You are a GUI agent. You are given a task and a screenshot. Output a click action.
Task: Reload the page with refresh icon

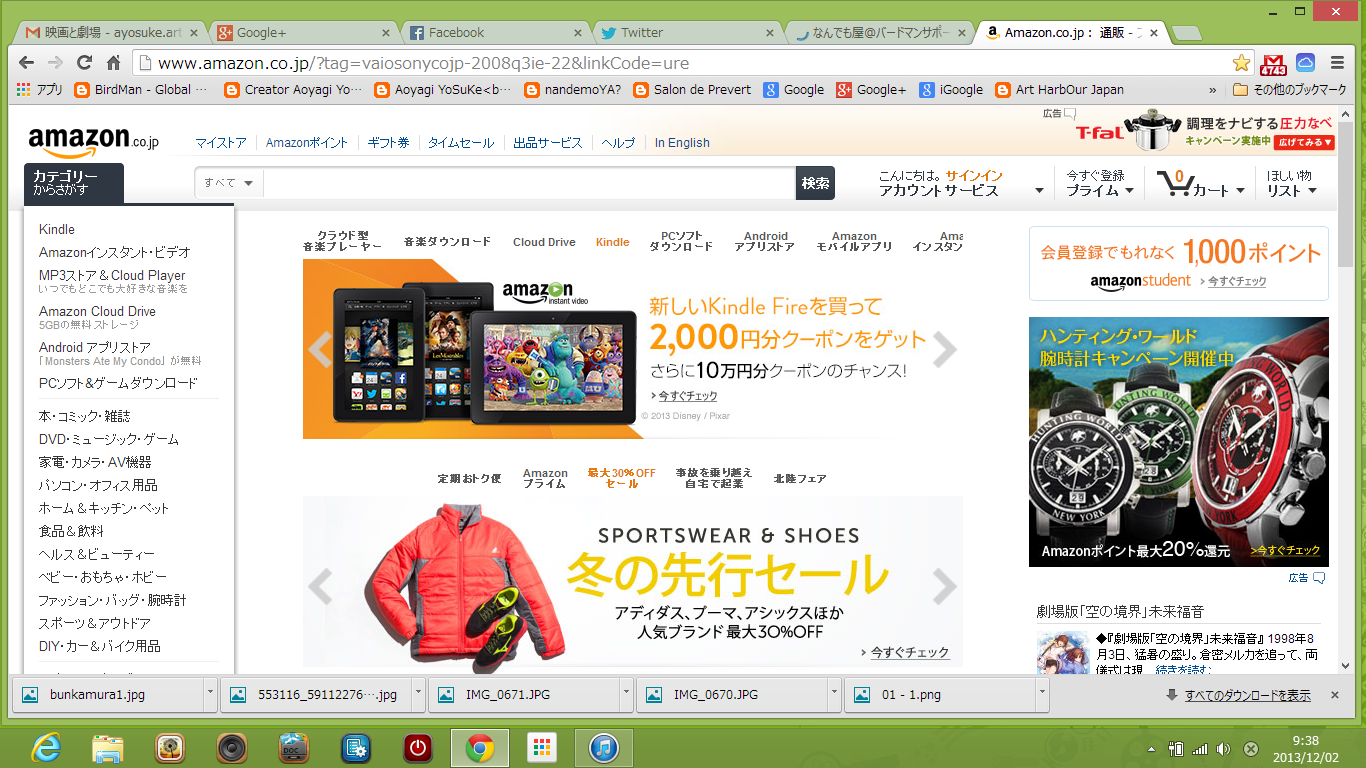click(x=85, y=62)
